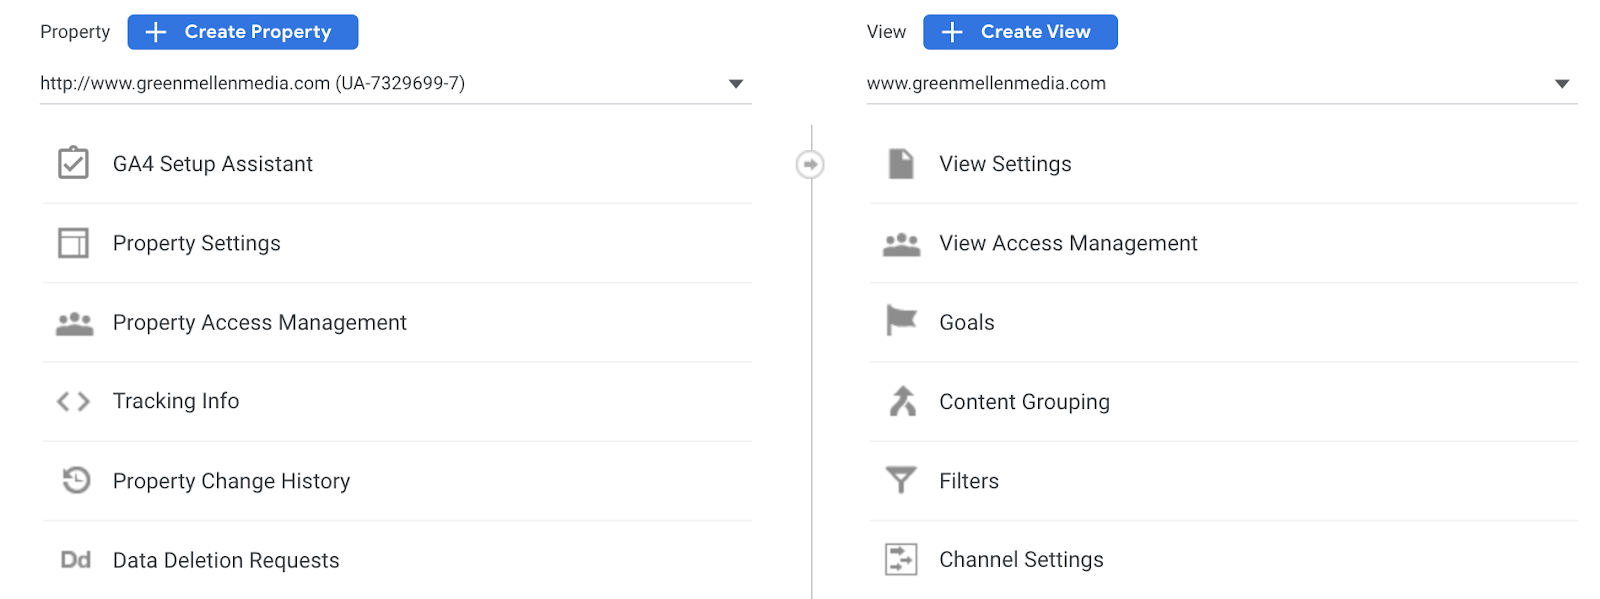Click the GA4 Setup Assistant checkmark icon
The width and height of the screenshot is (1600, 599).
click(73, 163)
